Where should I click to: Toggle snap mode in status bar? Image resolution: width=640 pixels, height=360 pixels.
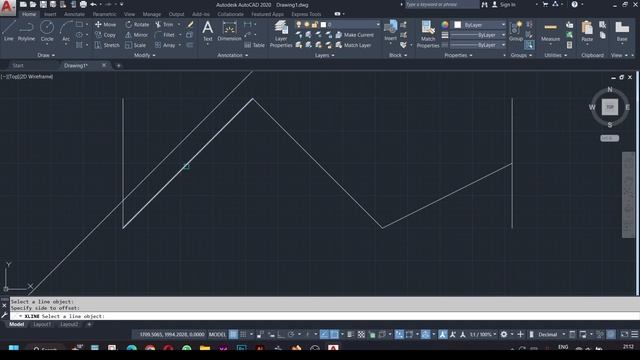click(x=243, y=335)
